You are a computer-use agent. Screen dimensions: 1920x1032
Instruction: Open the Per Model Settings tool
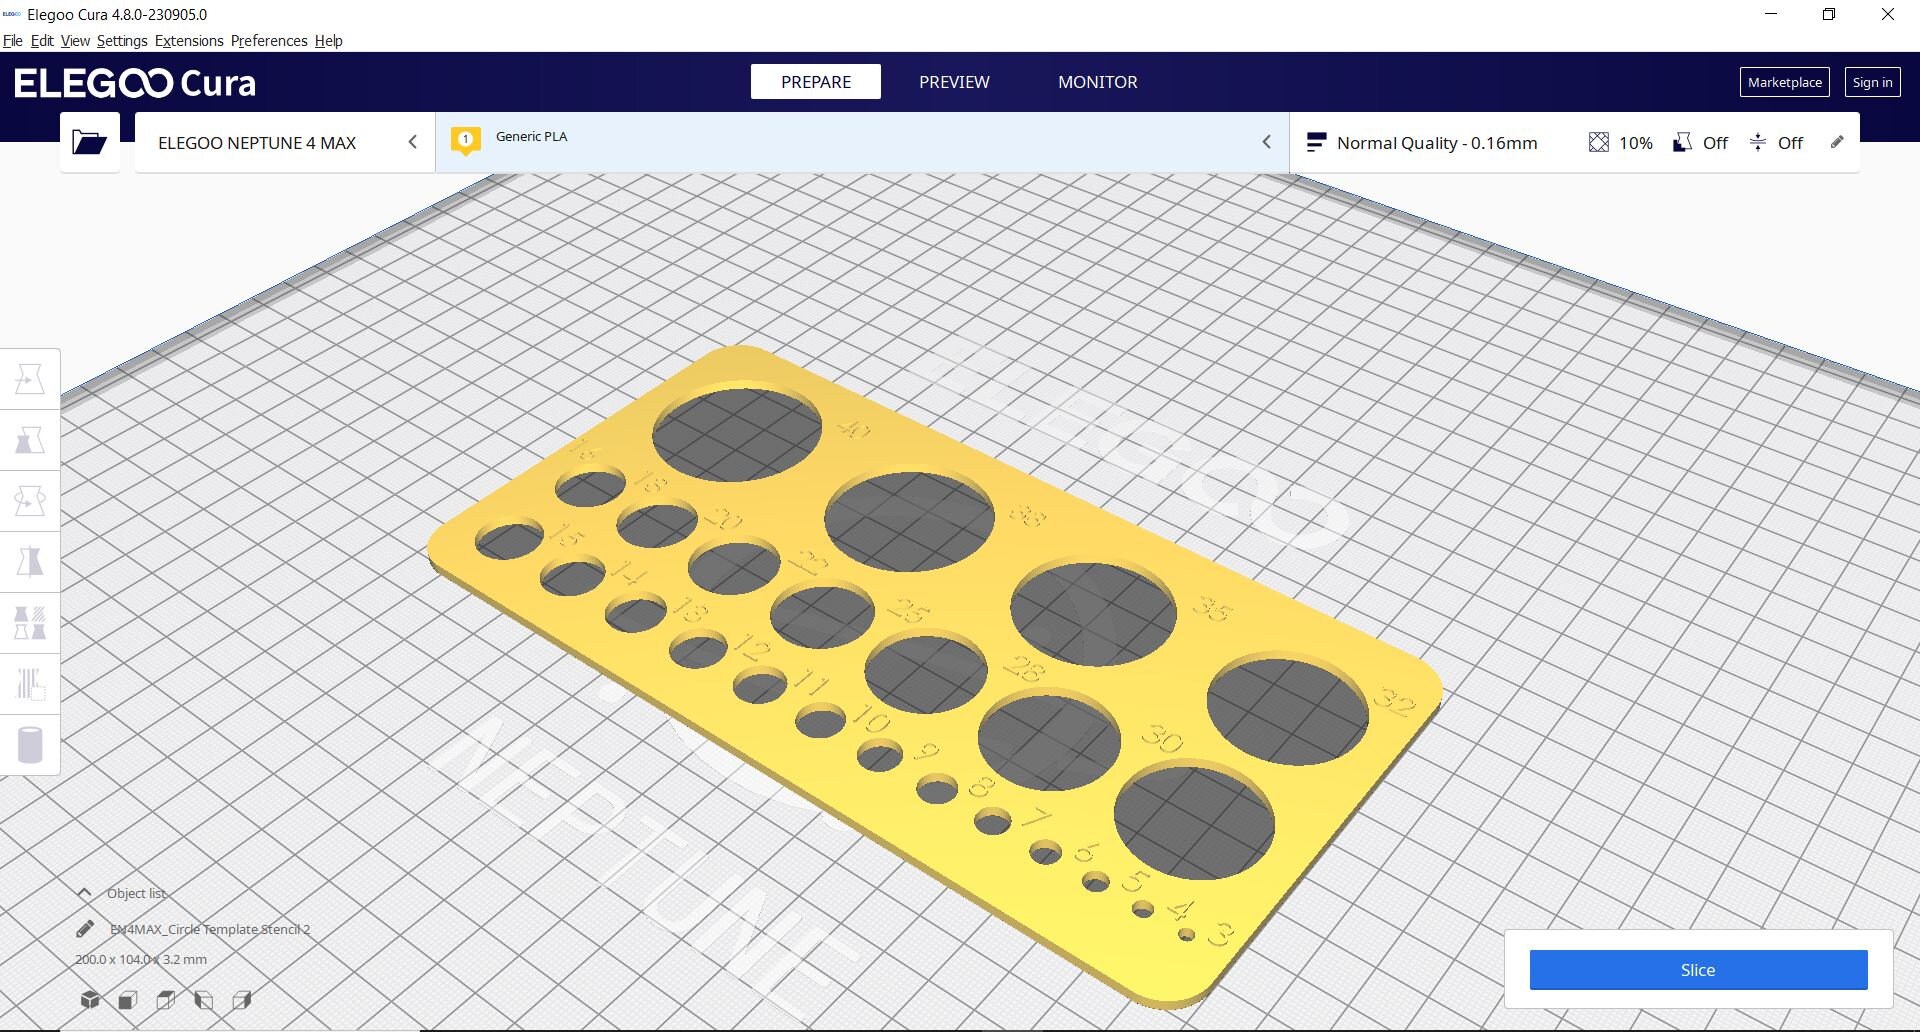pos(30,622)
